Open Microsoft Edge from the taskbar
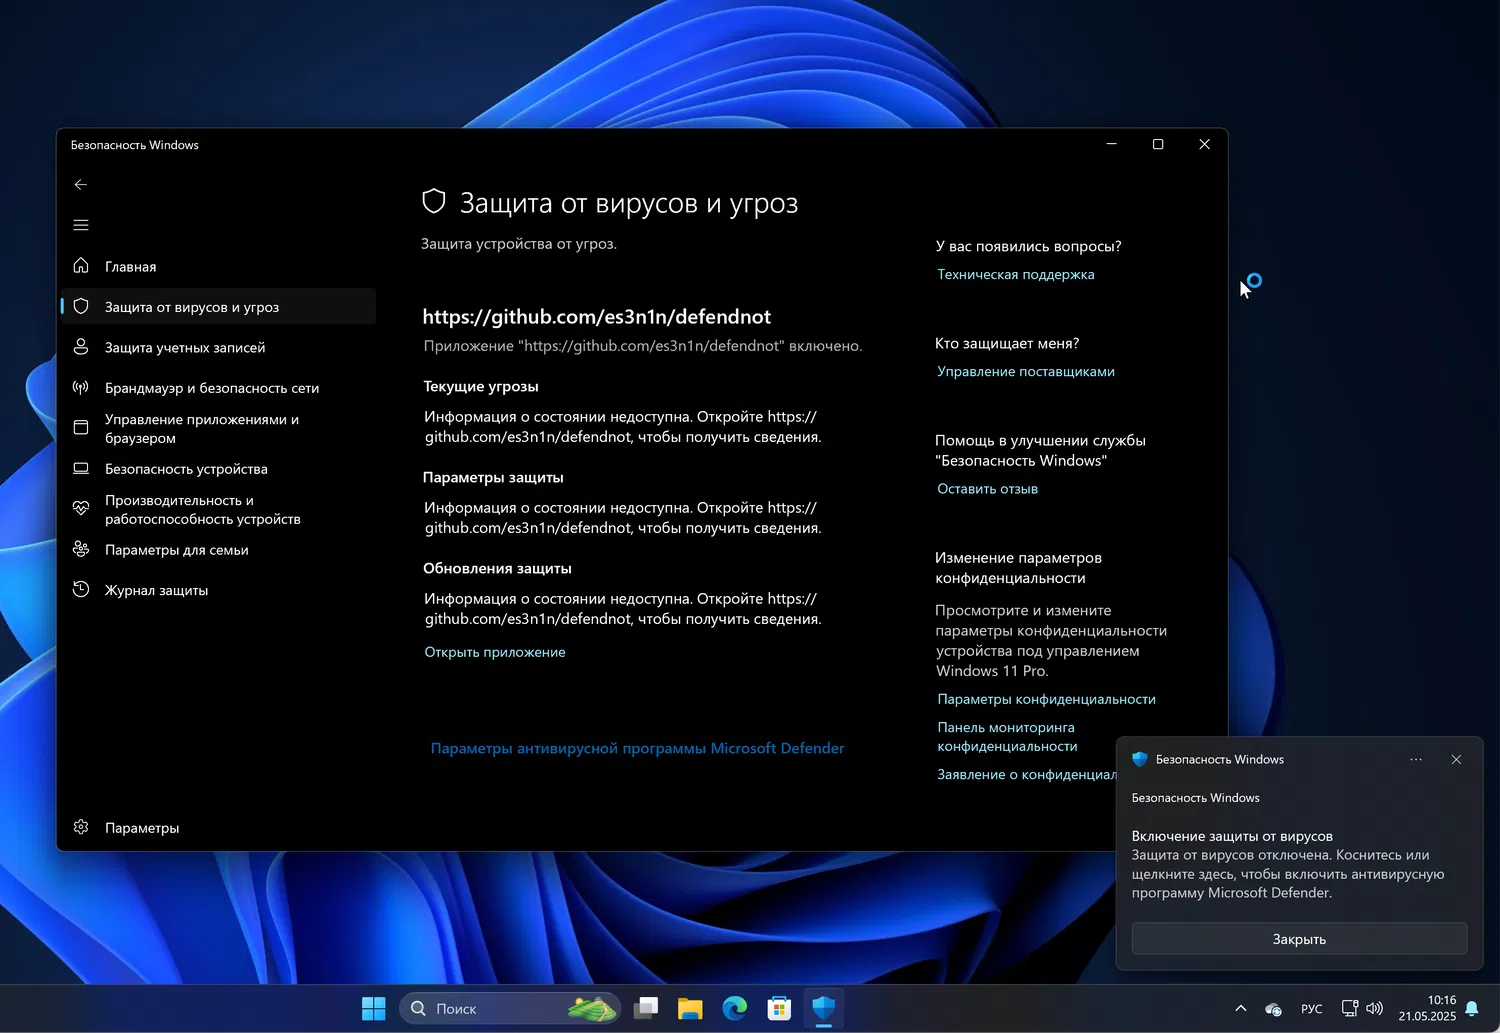 [x=735, y=1008]
